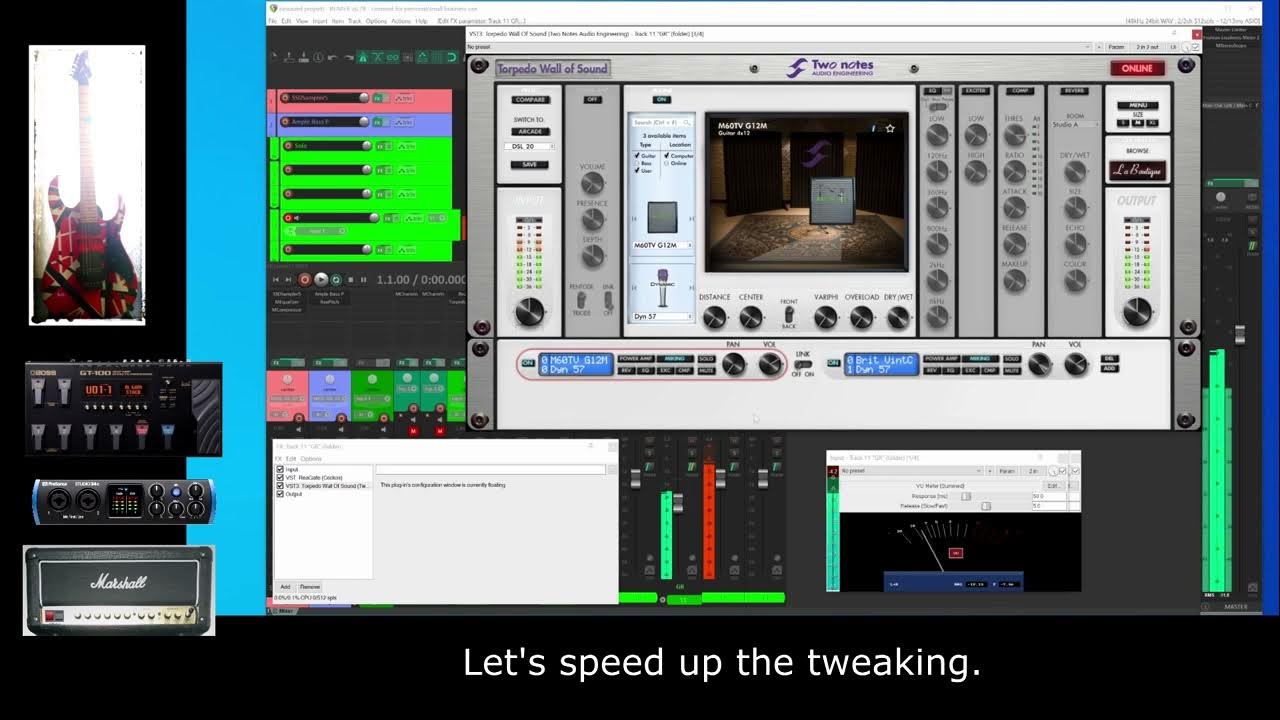
Task: Open the REAPER File menu
Action: [273, 21]
